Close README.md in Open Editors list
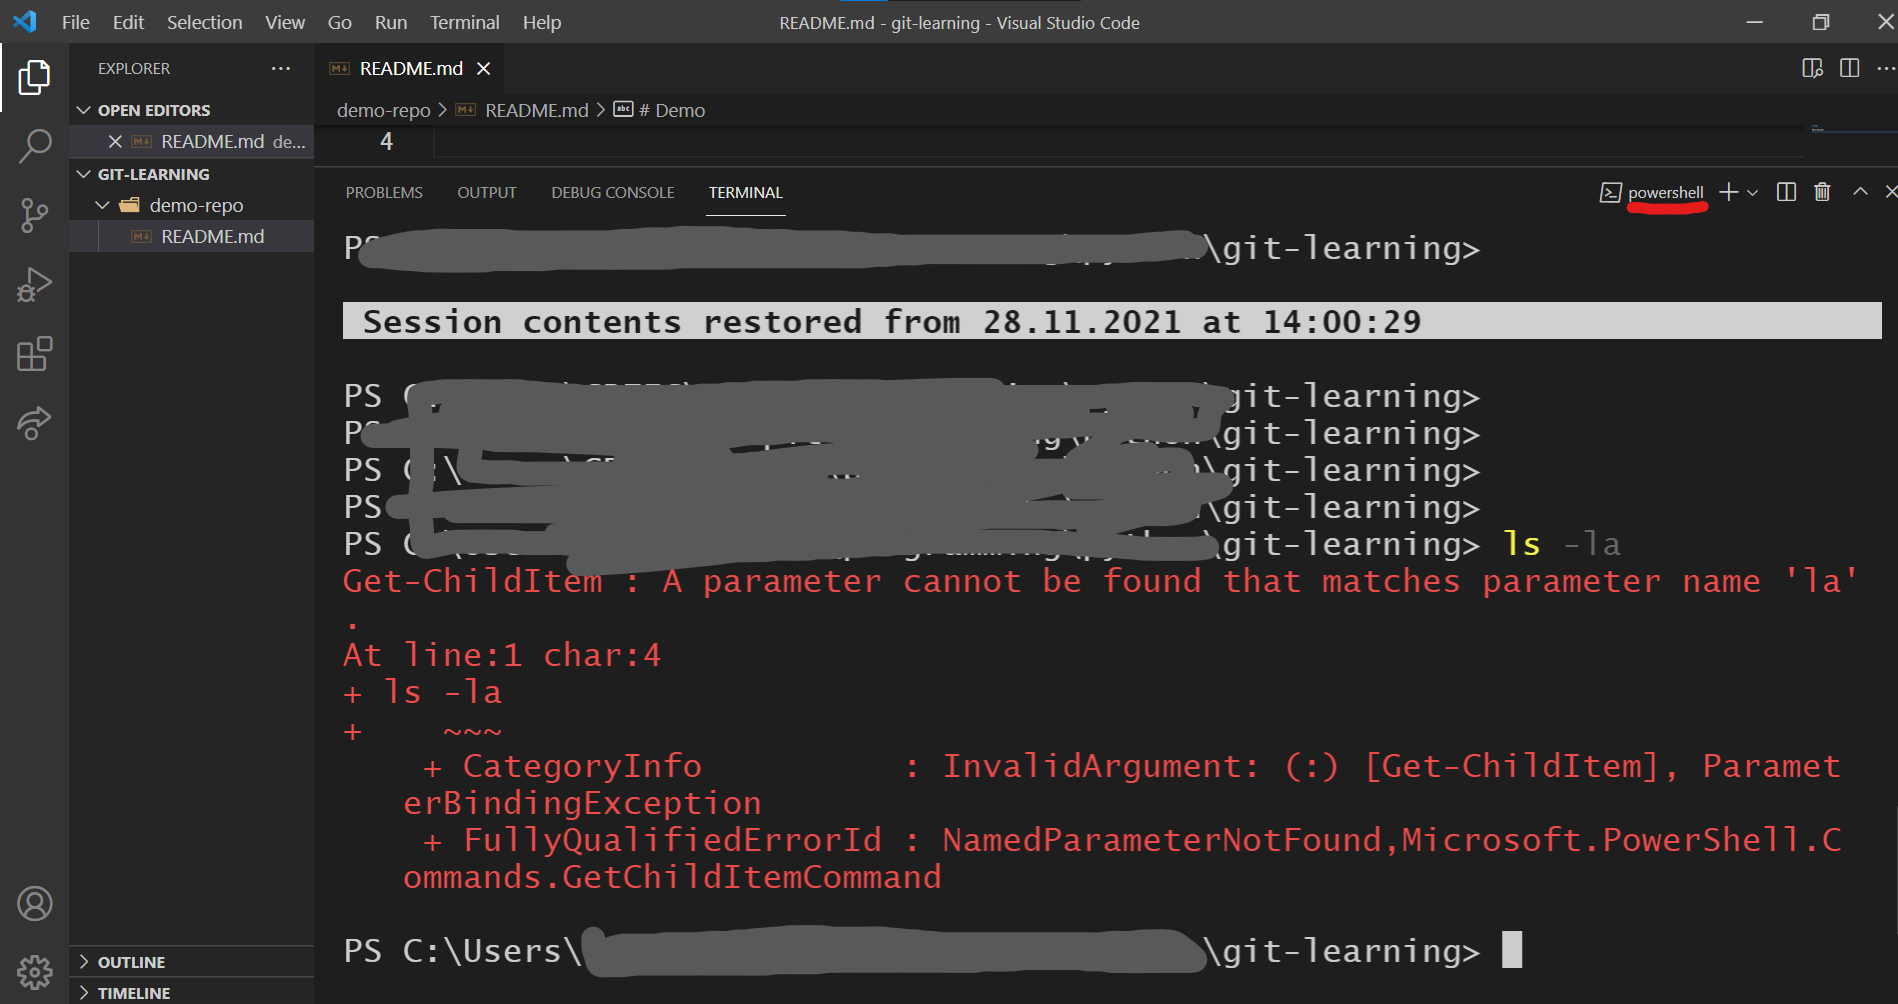This screenshot has width=1898, height=1004. coord(115,142)
